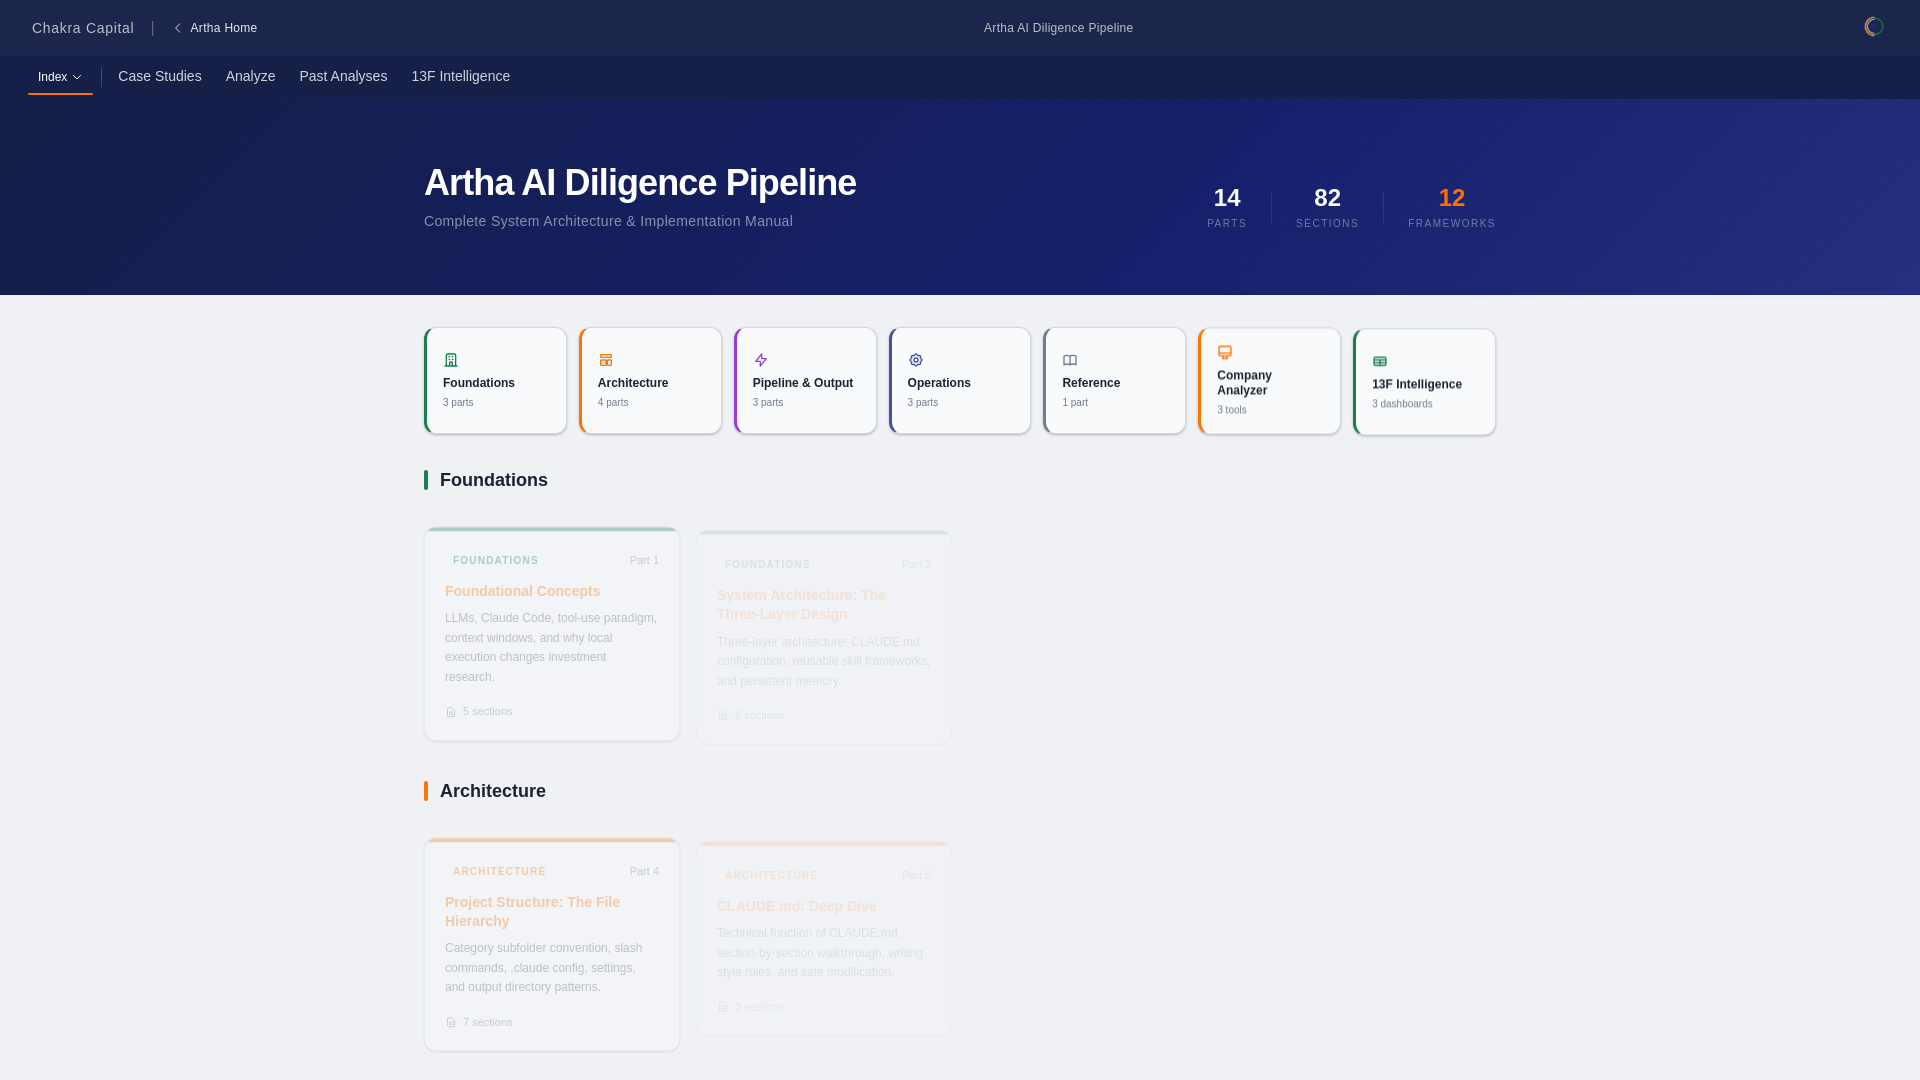Click document icon next to 7 sections
This screenshot has width=1920, height=1080.
pos(451,1023)
